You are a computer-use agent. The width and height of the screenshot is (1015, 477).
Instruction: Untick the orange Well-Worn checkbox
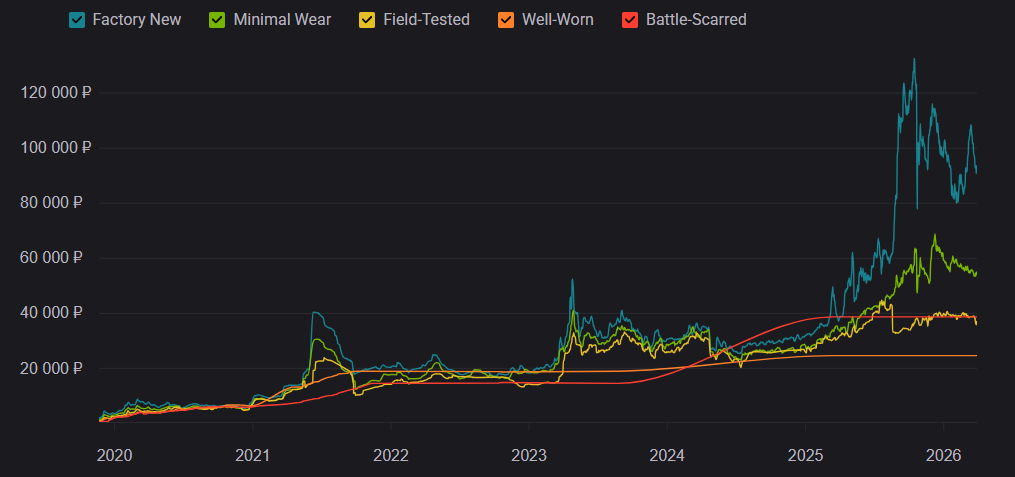506,20
